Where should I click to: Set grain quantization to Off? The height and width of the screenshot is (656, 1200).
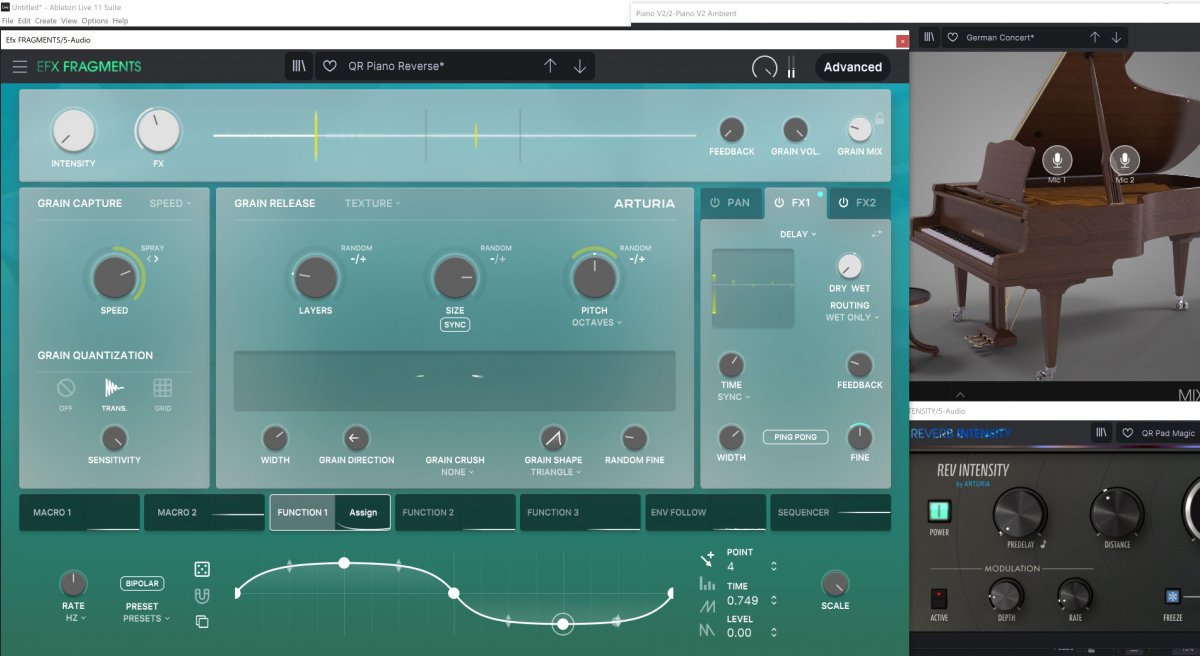click(x=66, y=388)
